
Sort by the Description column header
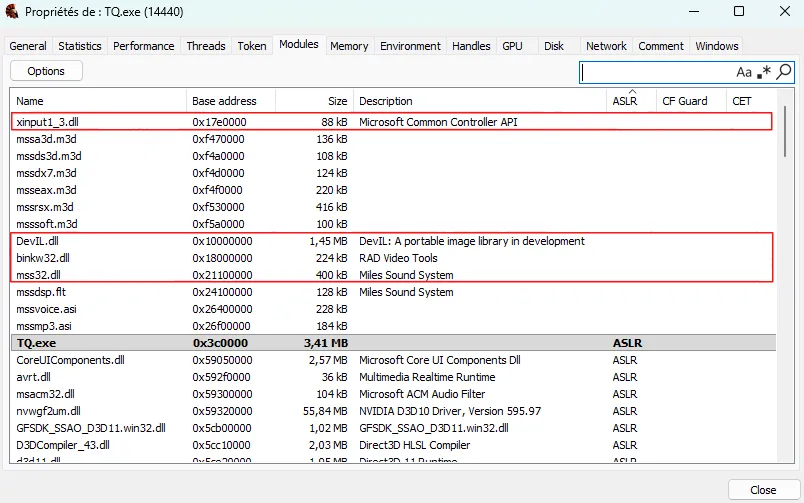tap(480, 101)
